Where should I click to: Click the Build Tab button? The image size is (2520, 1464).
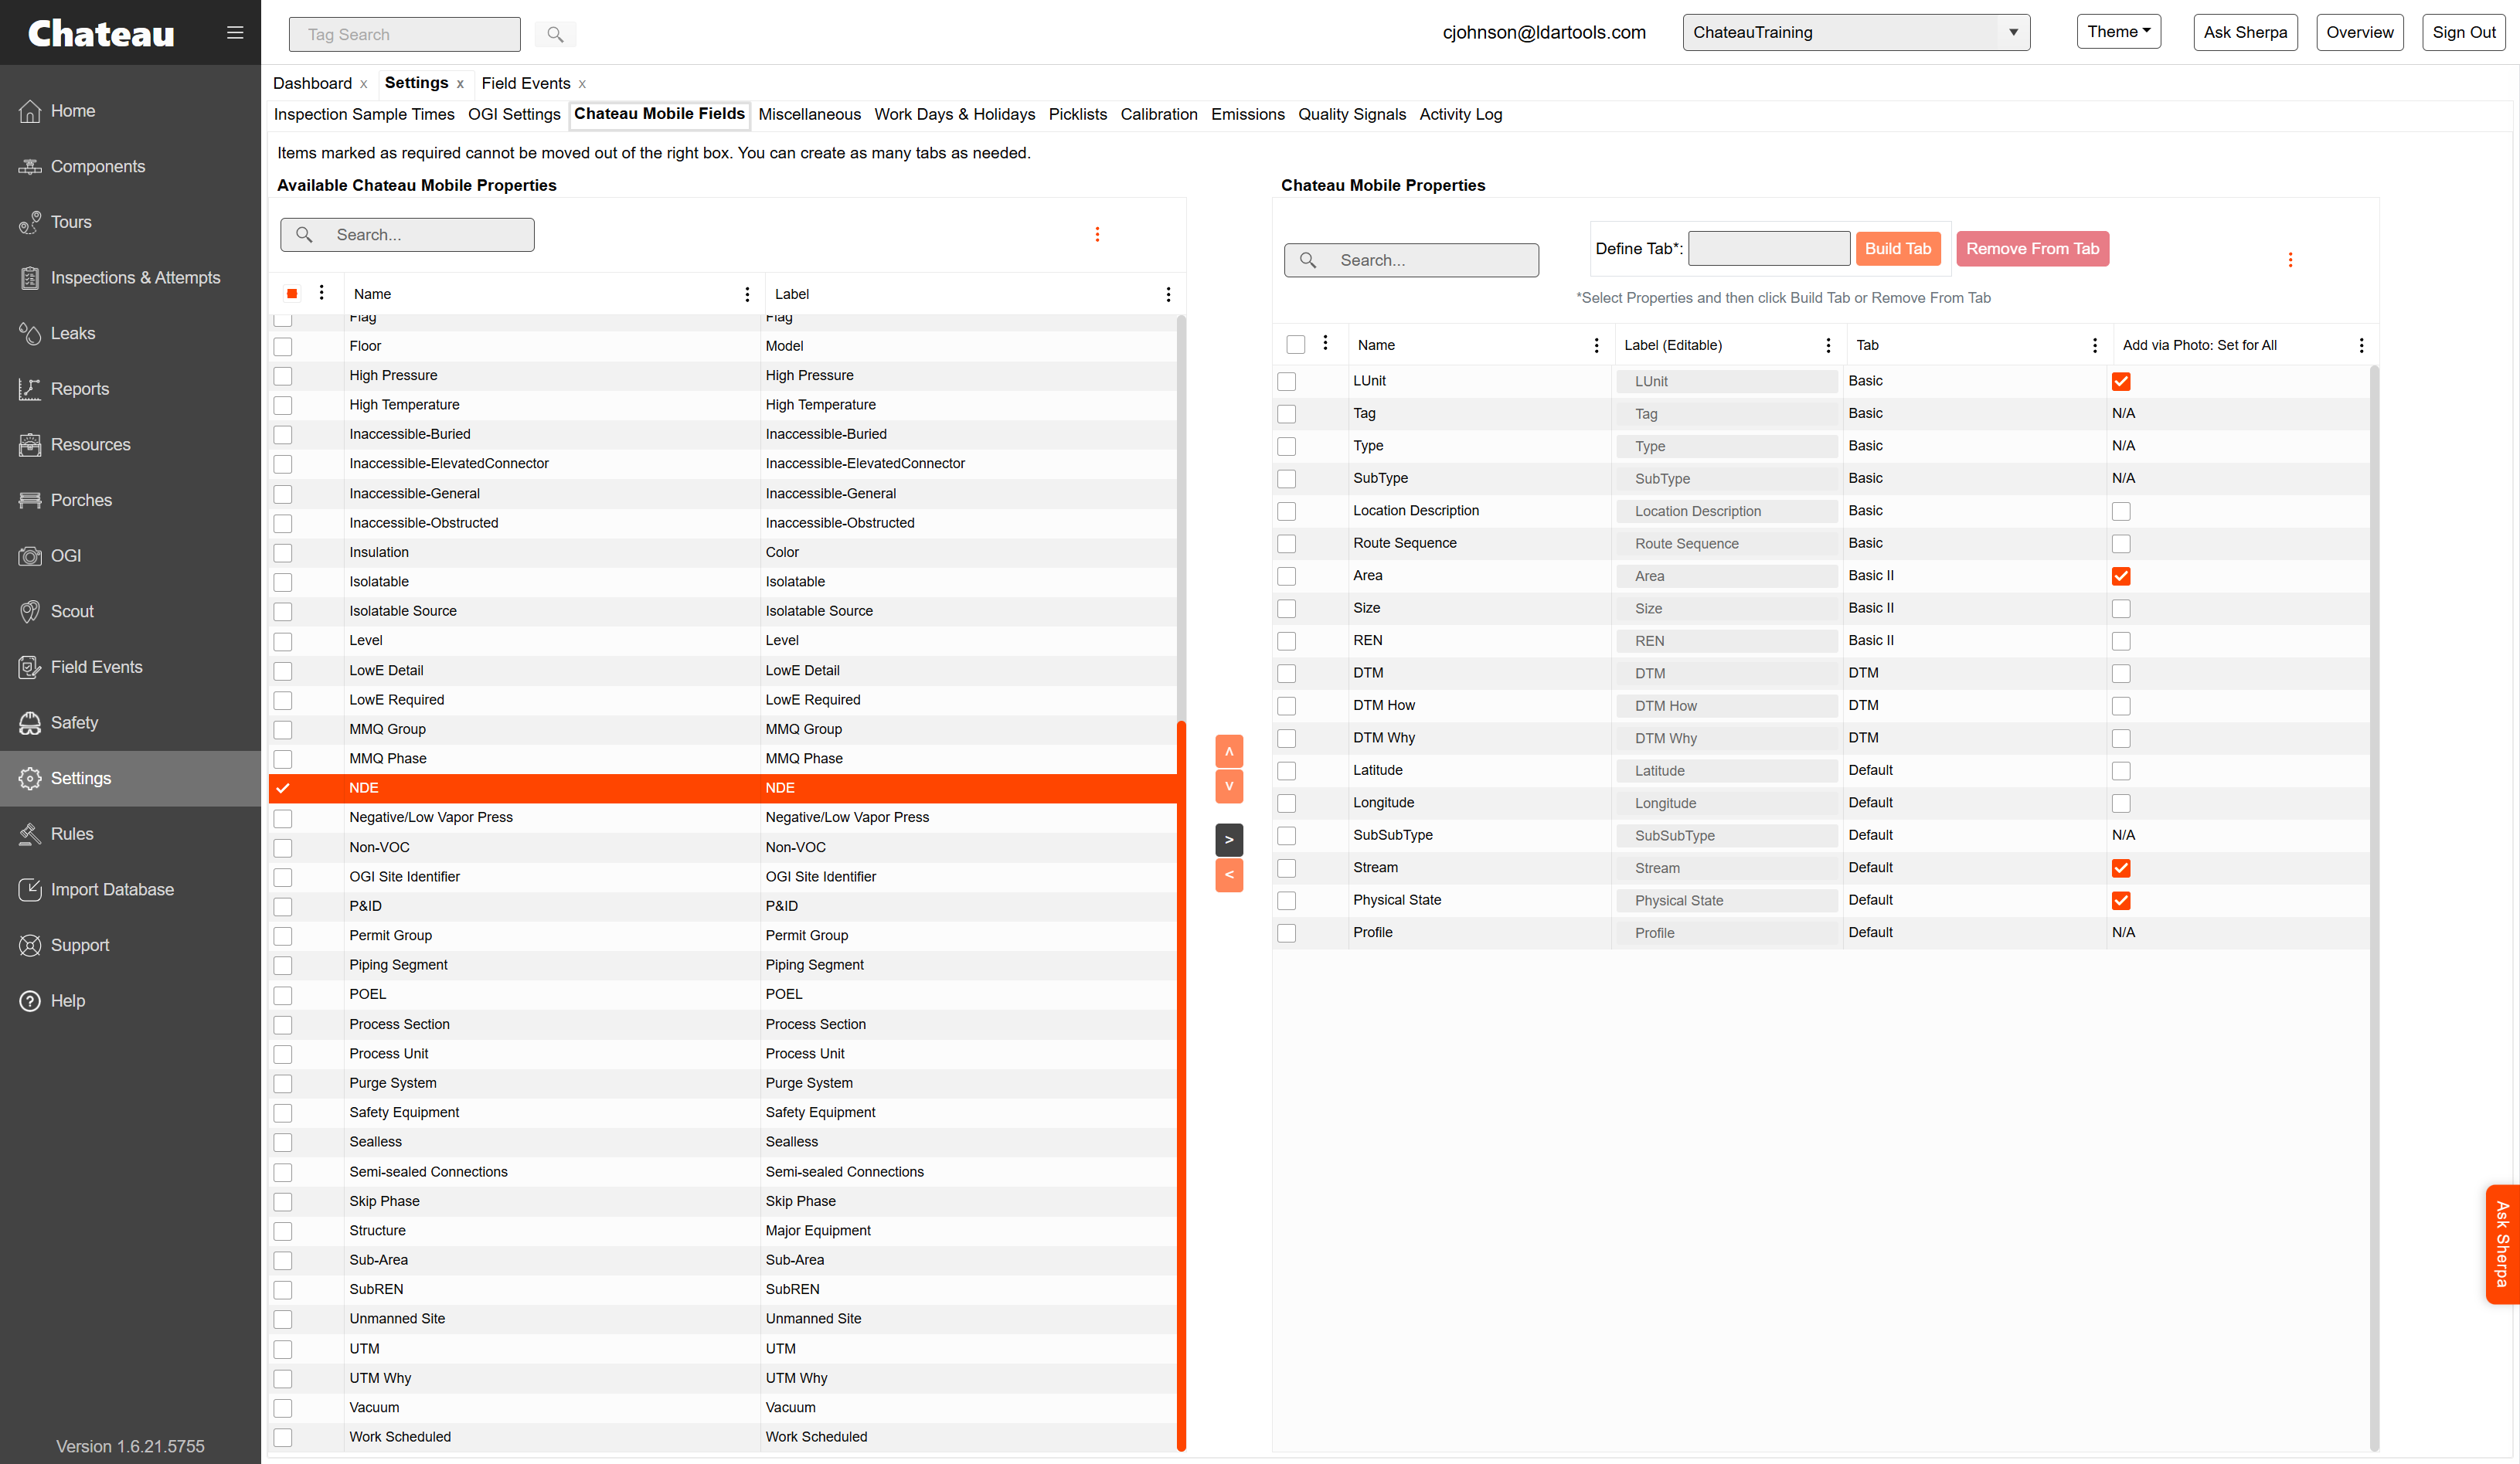(x=1897, y=249)
